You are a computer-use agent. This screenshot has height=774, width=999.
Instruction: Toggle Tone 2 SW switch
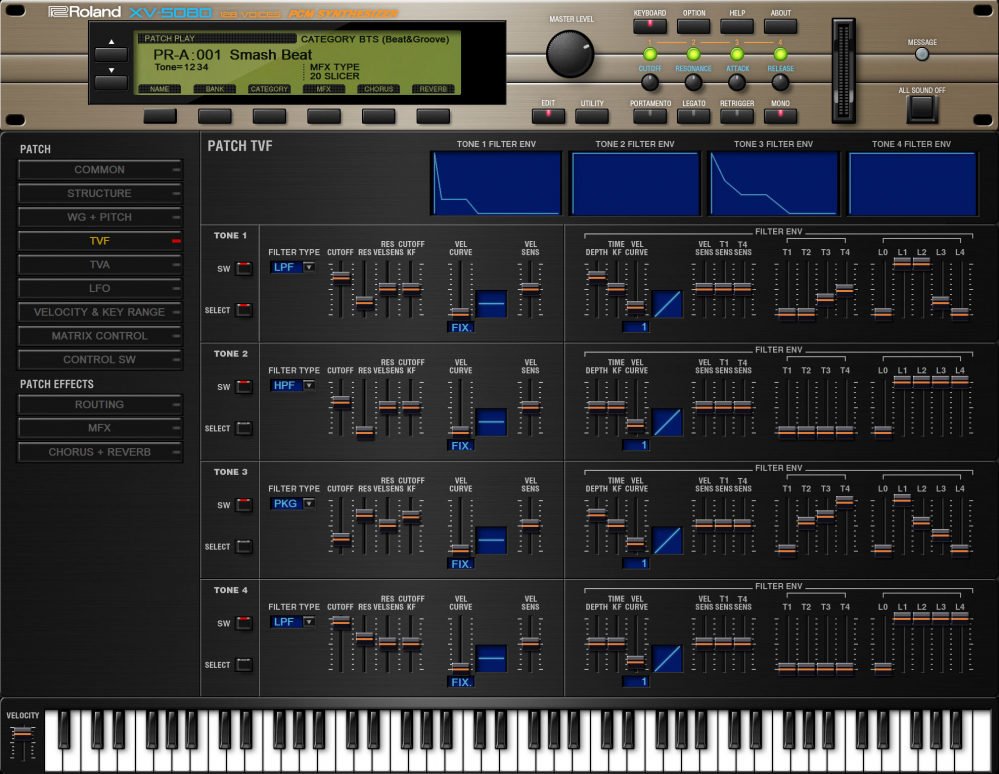(x=244, y=387)
